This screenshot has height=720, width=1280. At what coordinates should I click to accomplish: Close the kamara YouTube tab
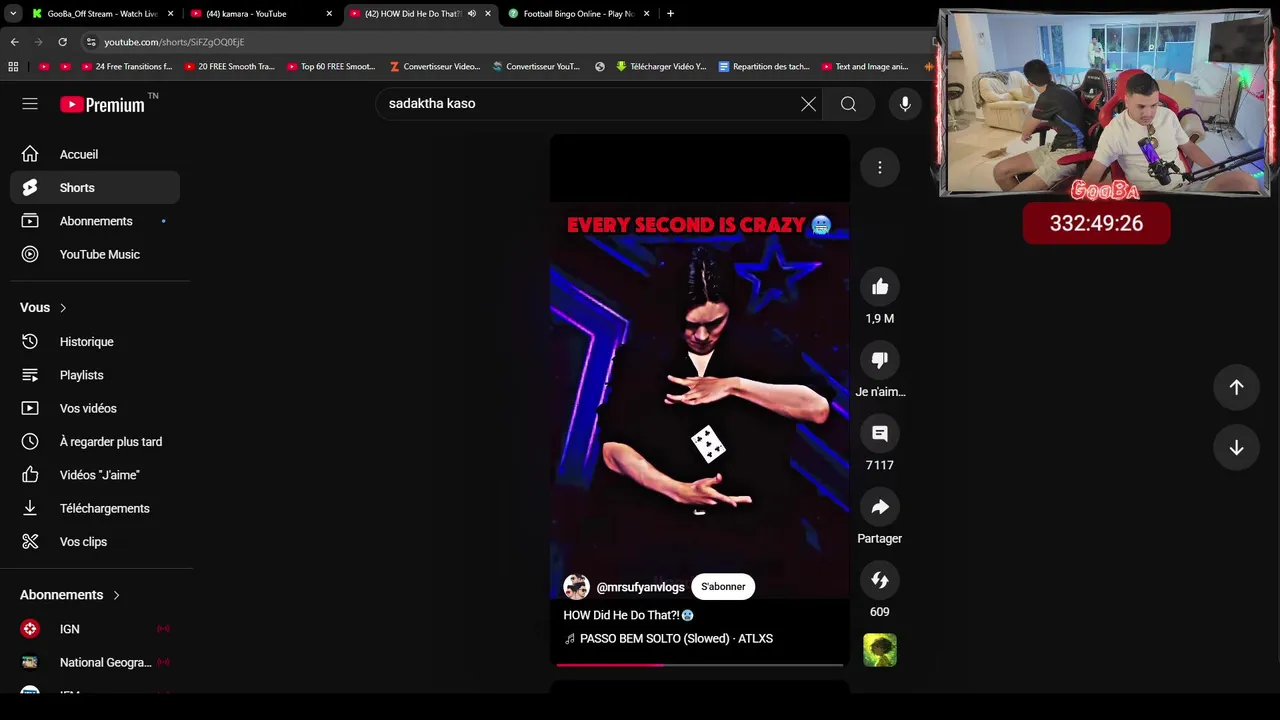coord(329,14)
